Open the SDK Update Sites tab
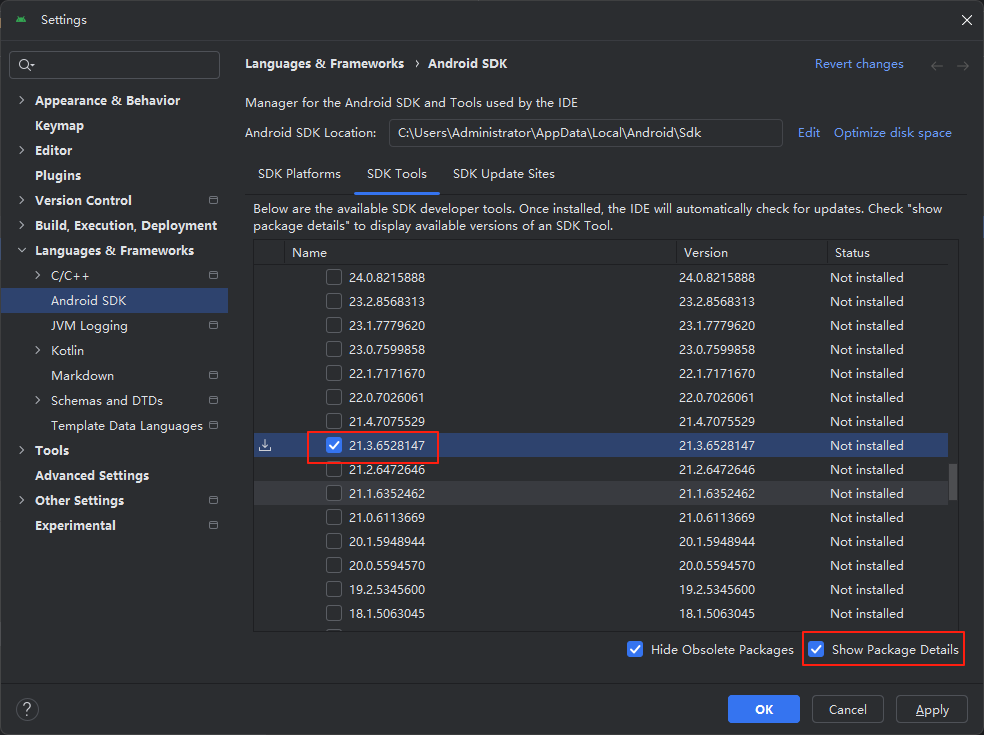The height and width of the screenshot is (735, 984). coord(504,174)
